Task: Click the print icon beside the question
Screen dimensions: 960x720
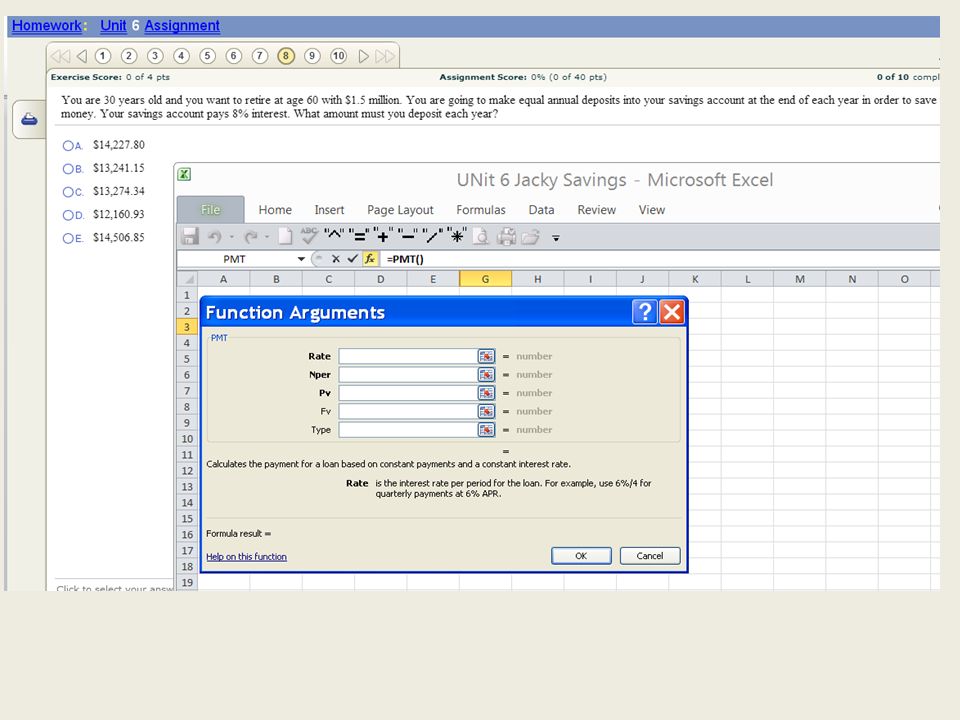Action: [29, 119]
